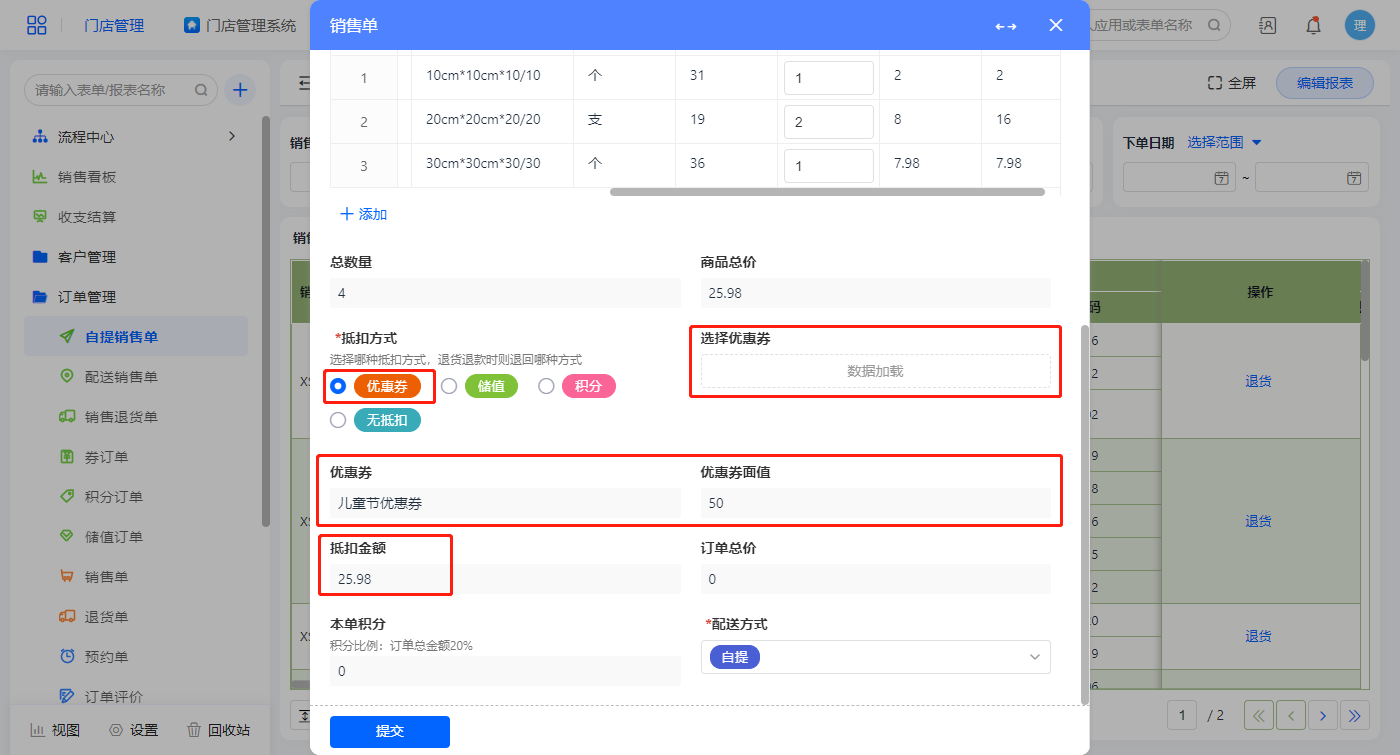The height and width of the screenshot is (755, 1400).
Task: Click the product table horizontal scrollbar
Action: [x=827, y=192]
